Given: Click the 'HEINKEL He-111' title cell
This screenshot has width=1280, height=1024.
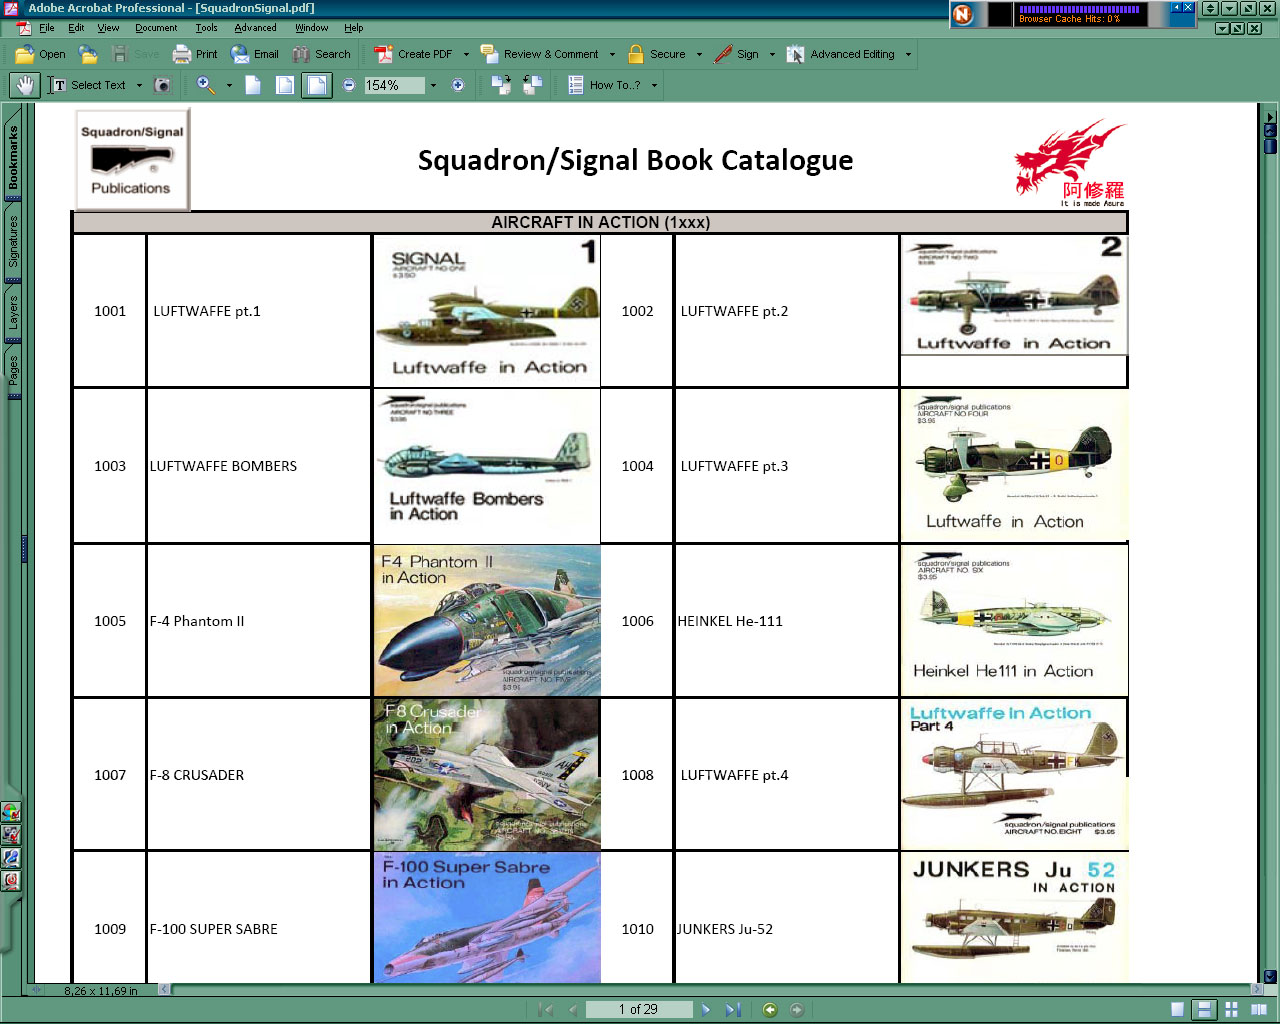Looking at the screenshot, I should 787,621.
